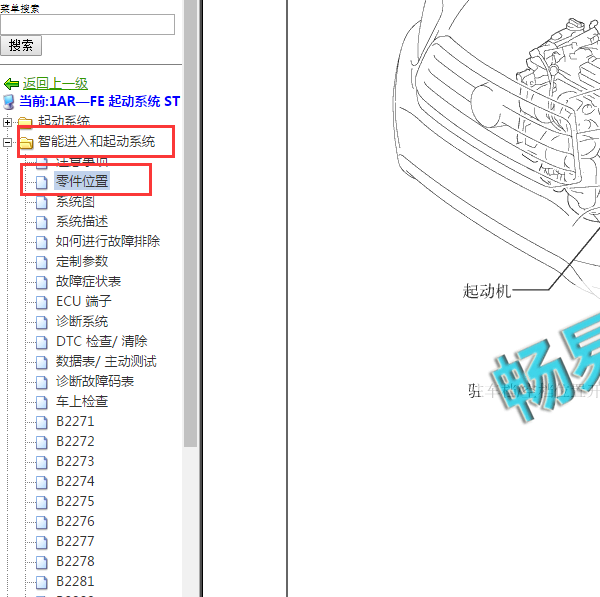This screenshot has height=597, width=600.
Task: Open the 数据表/ 主动测试 page
Action: point(106,361)
